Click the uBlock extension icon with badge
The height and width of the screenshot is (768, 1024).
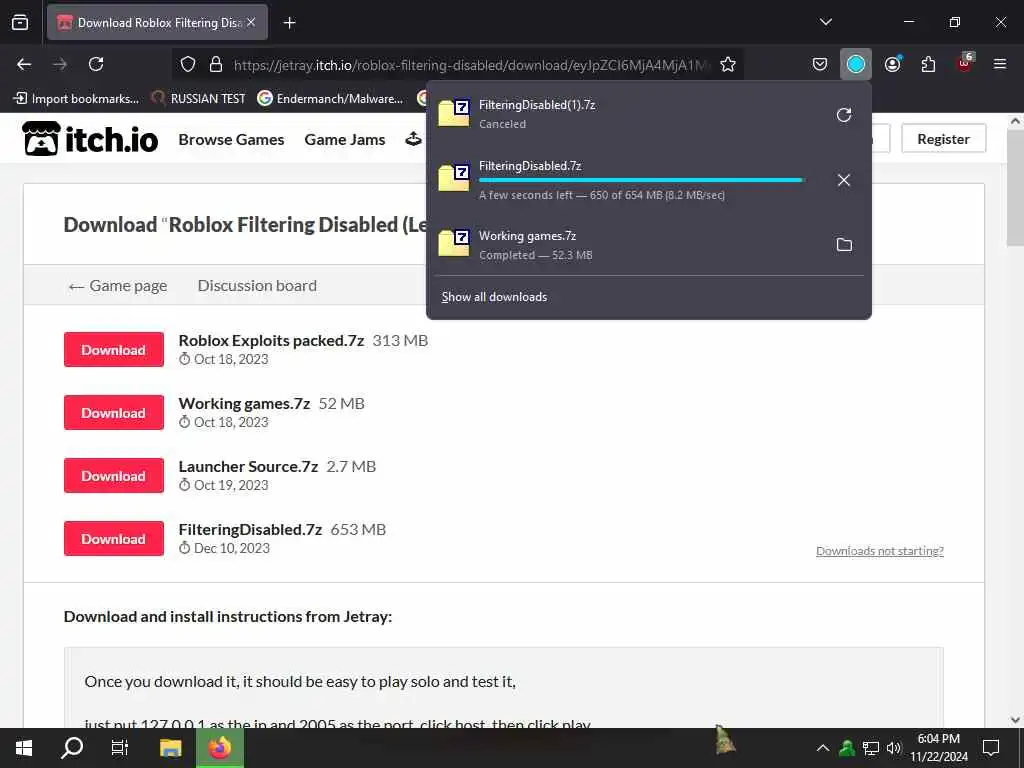[x=965, y=63]
